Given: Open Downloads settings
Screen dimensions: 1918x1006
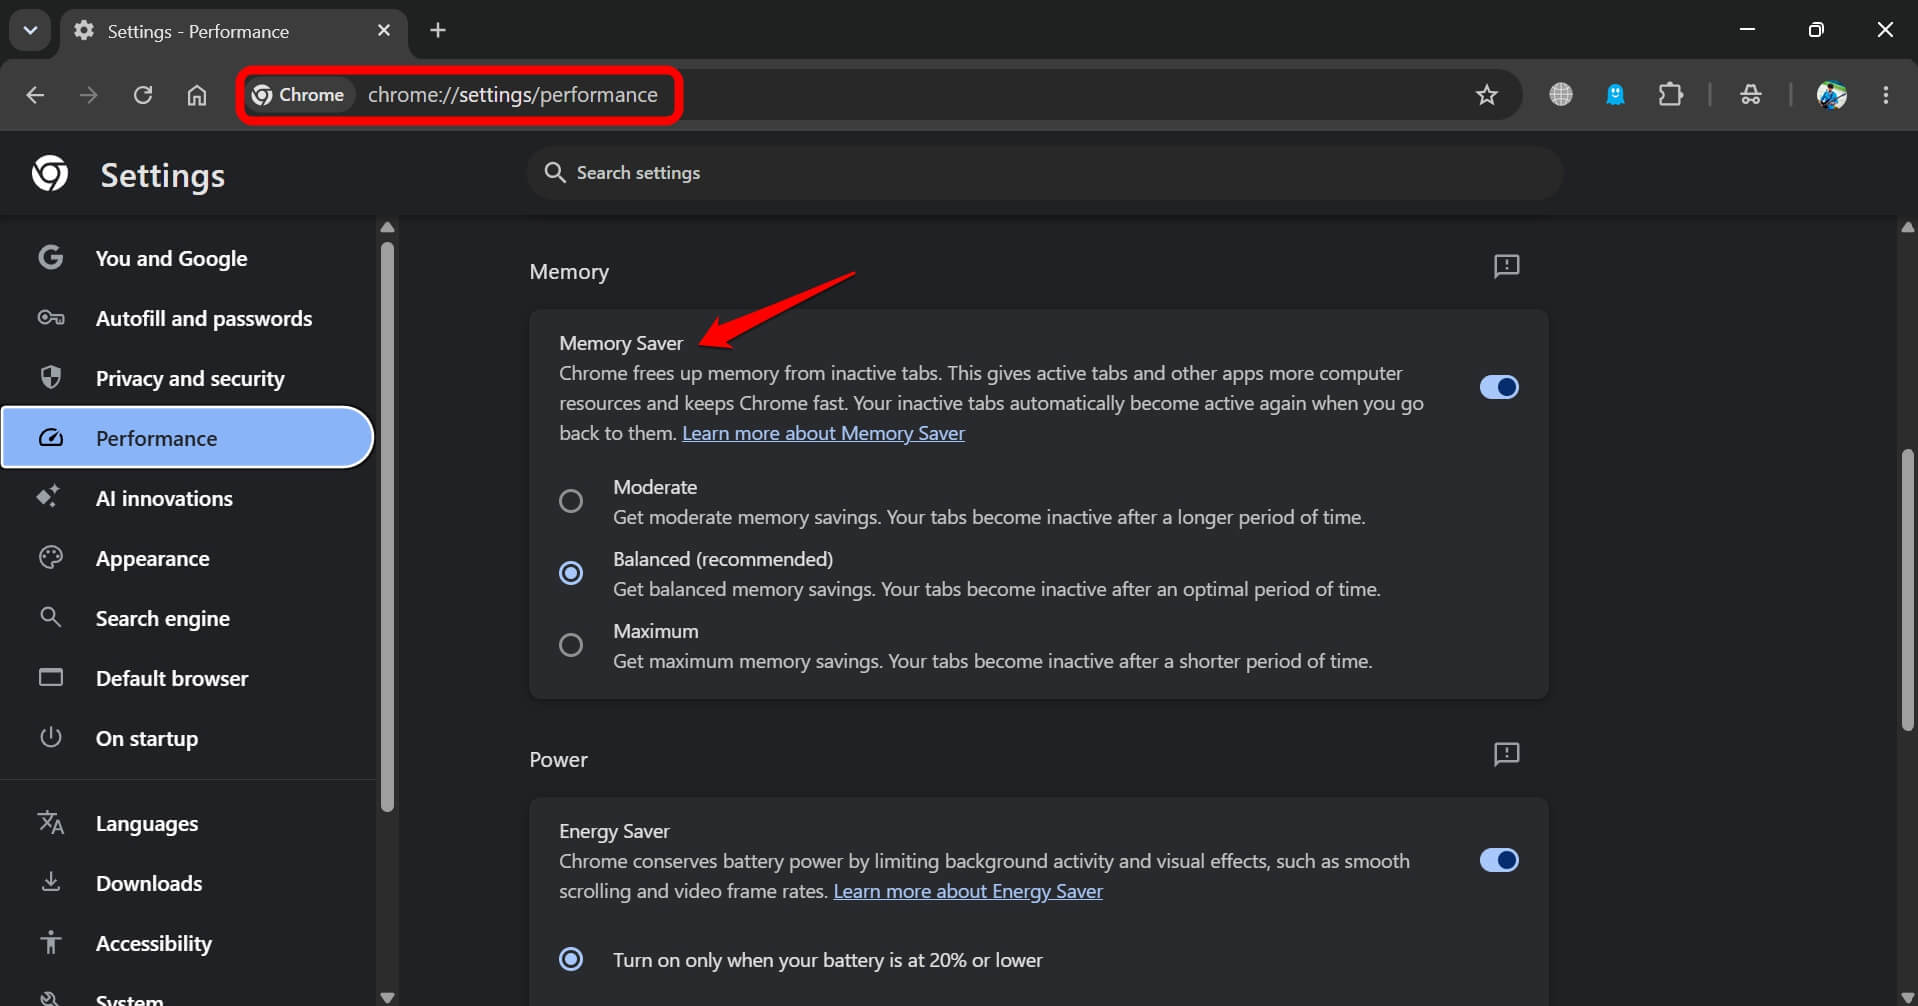Looking at the screenshot, I should pos(188,883).
